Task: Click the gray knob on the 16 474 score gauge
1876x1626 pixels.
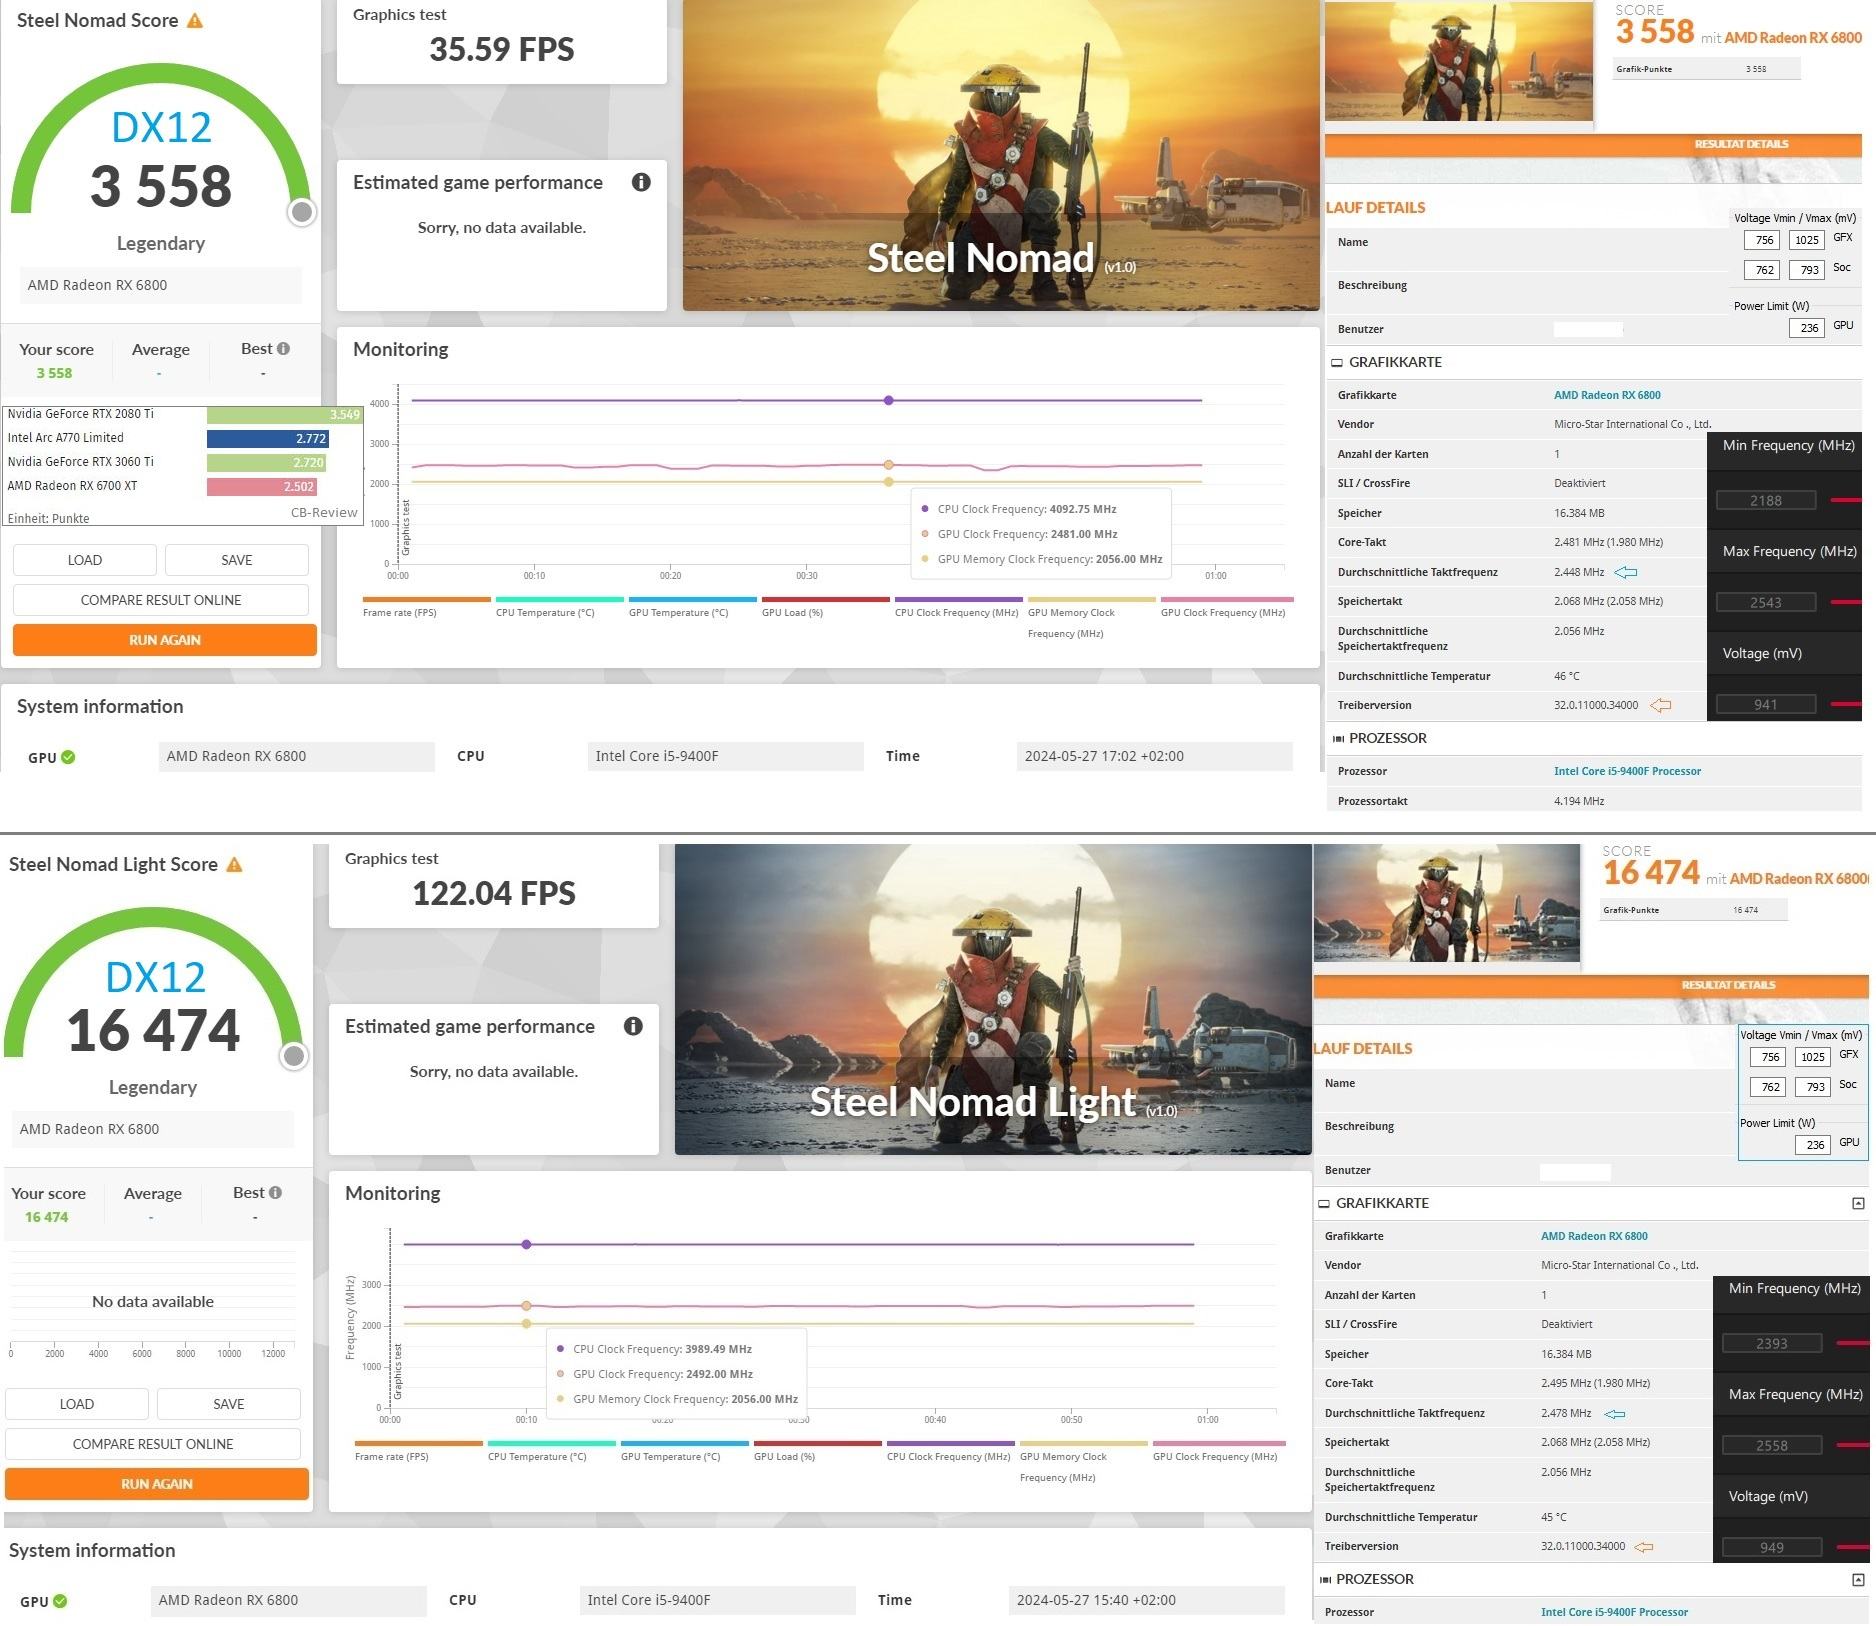Action: click(x=293, y=1056)
